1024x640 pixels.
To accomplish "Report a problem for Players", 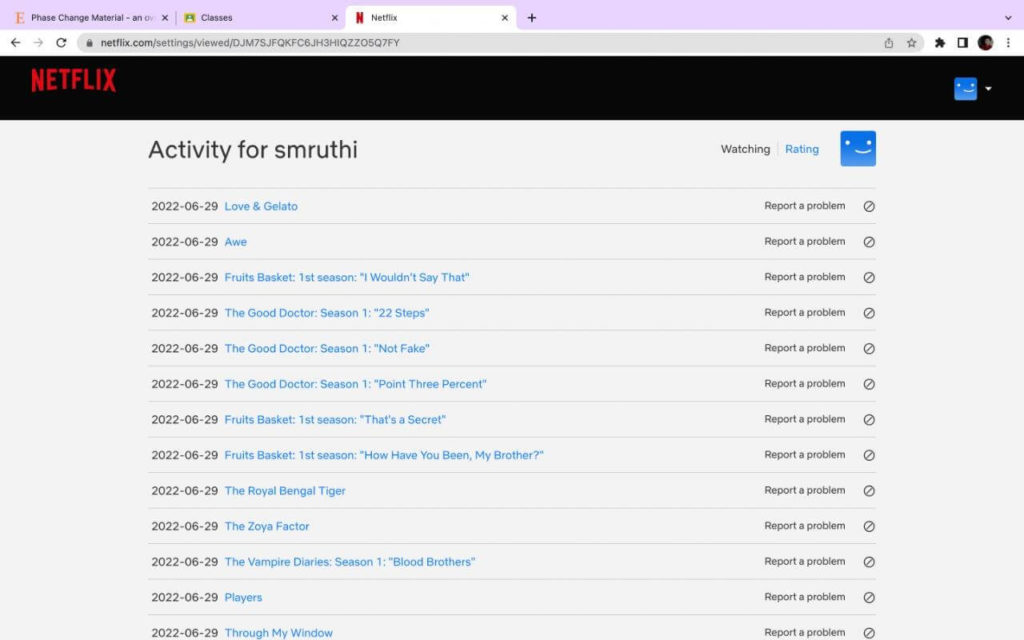I will [805, 597].
